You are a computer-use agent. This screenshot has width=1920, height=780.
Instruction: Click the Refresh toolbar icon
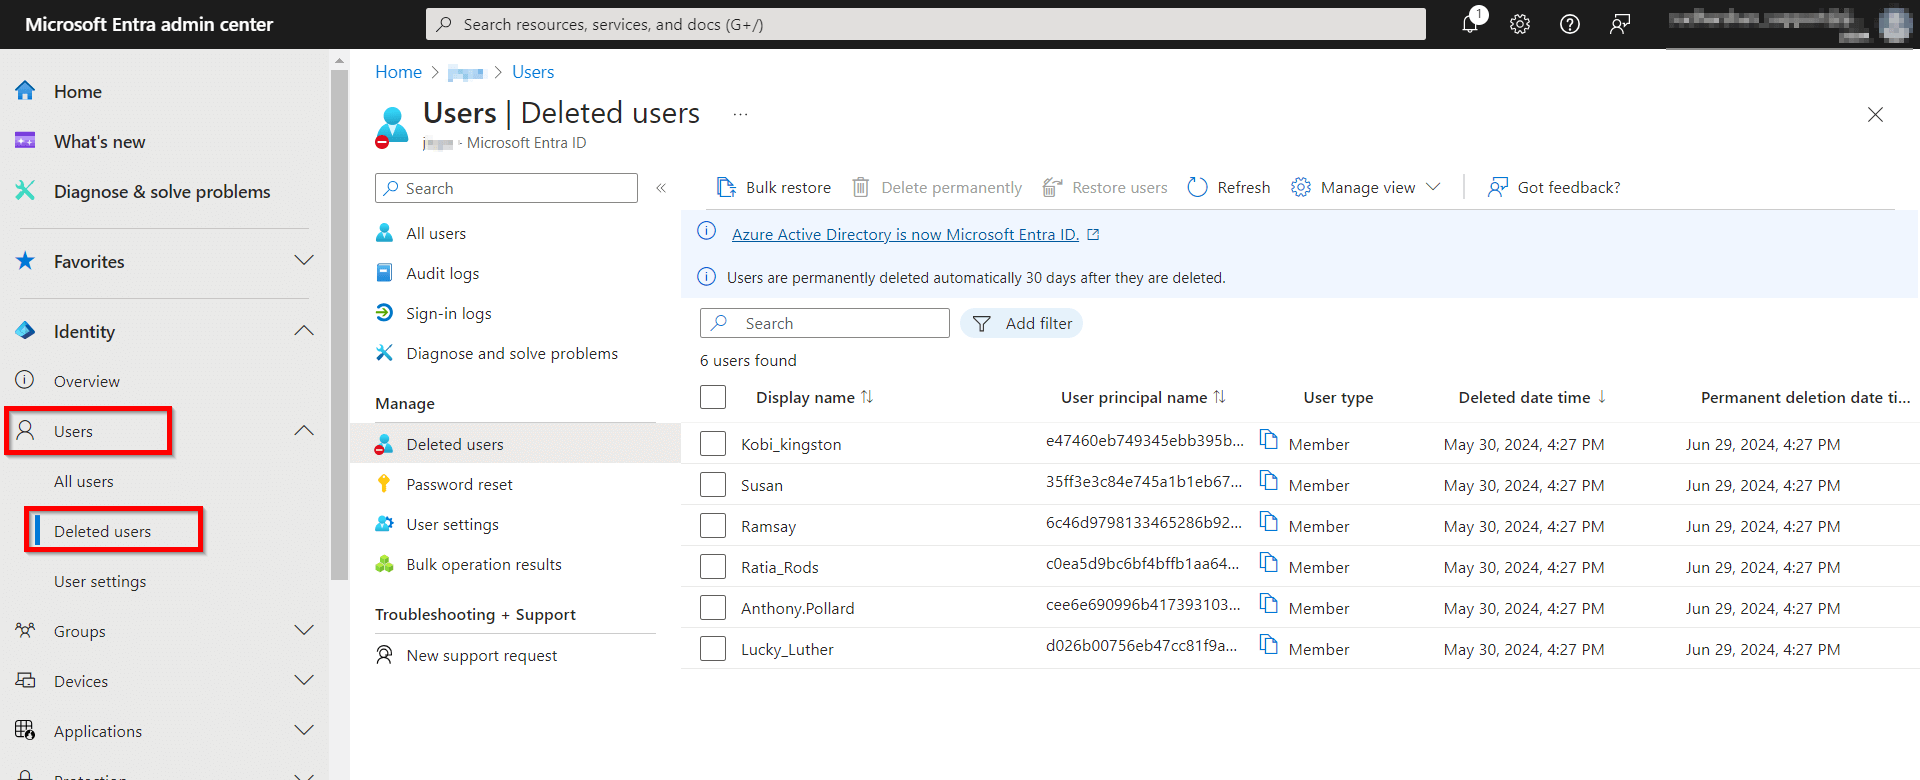(1197, 187)
